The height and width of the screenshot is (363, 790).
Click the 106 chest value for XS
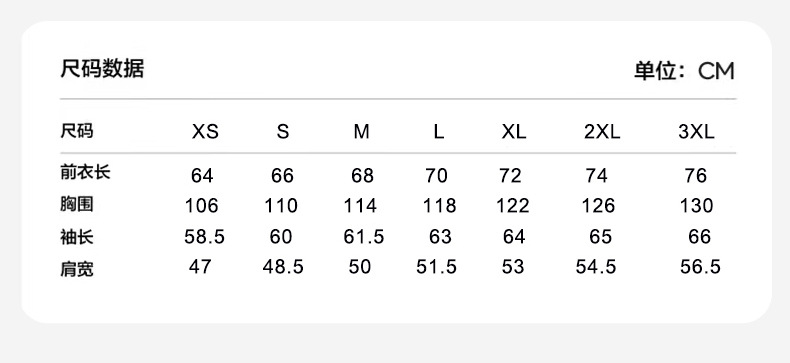pos(202,206)
